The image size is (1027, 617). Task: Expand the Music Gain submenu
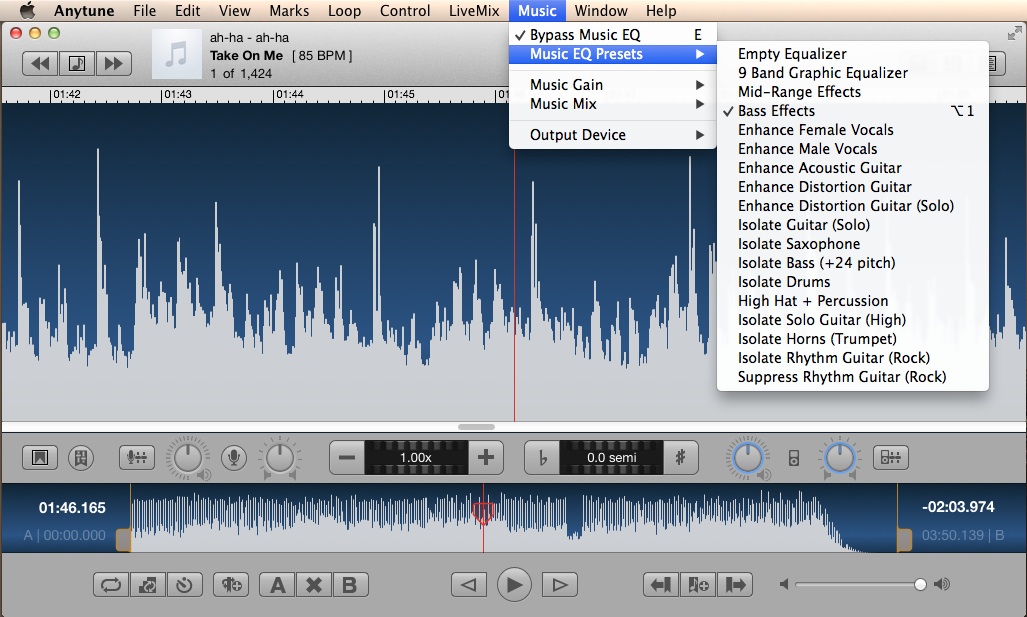613,84
